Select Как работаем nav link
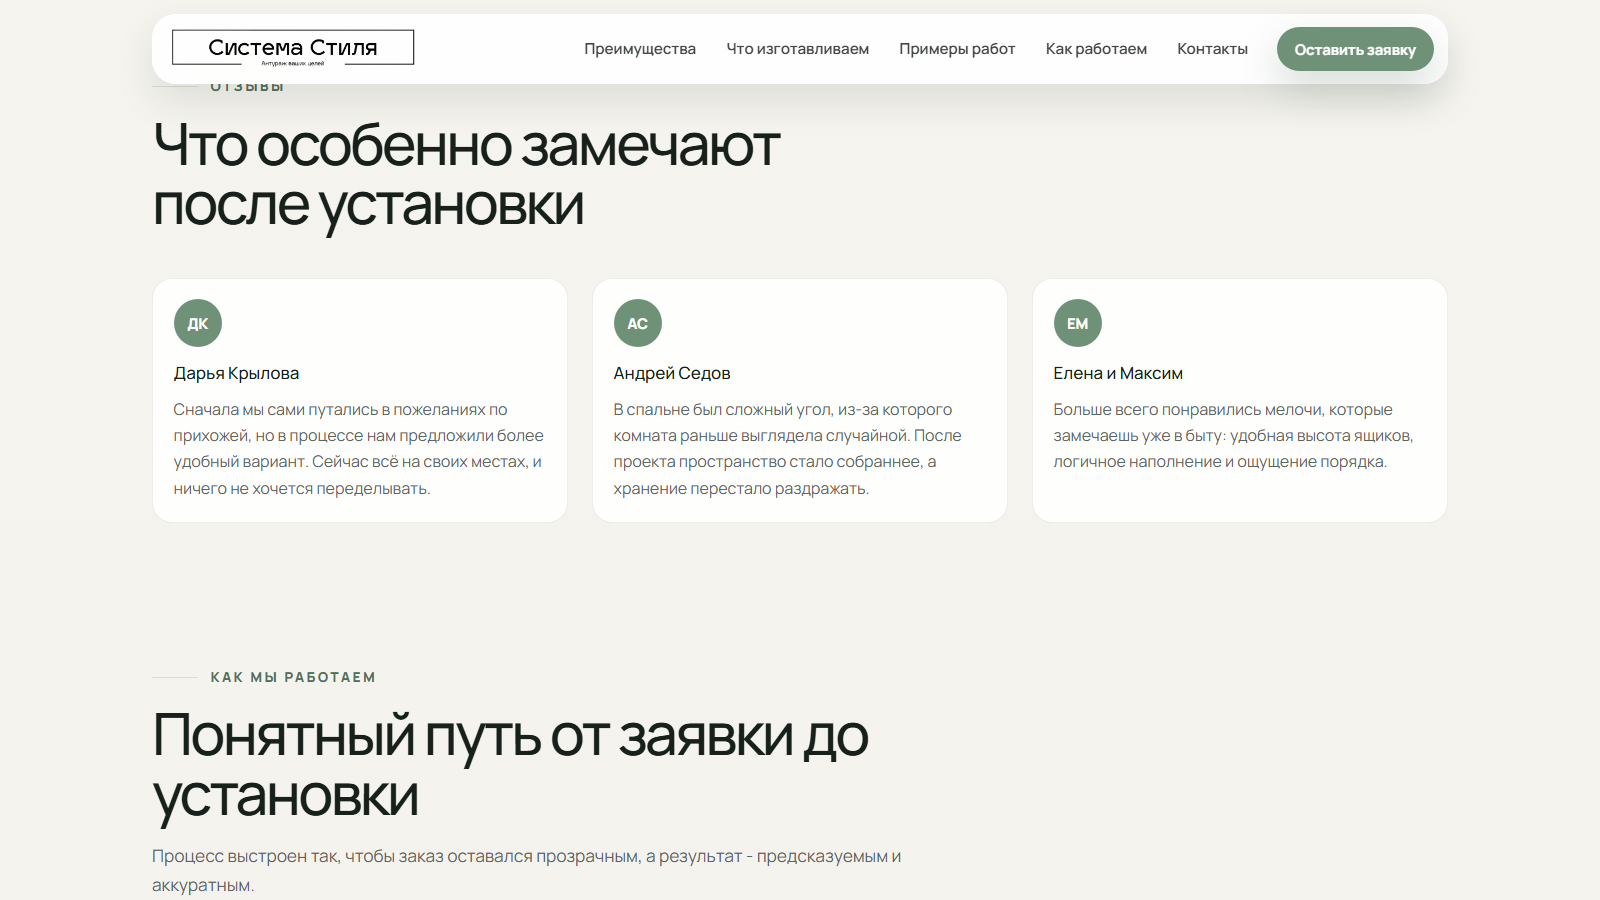1600x900 pixels. coord(1096,49)
